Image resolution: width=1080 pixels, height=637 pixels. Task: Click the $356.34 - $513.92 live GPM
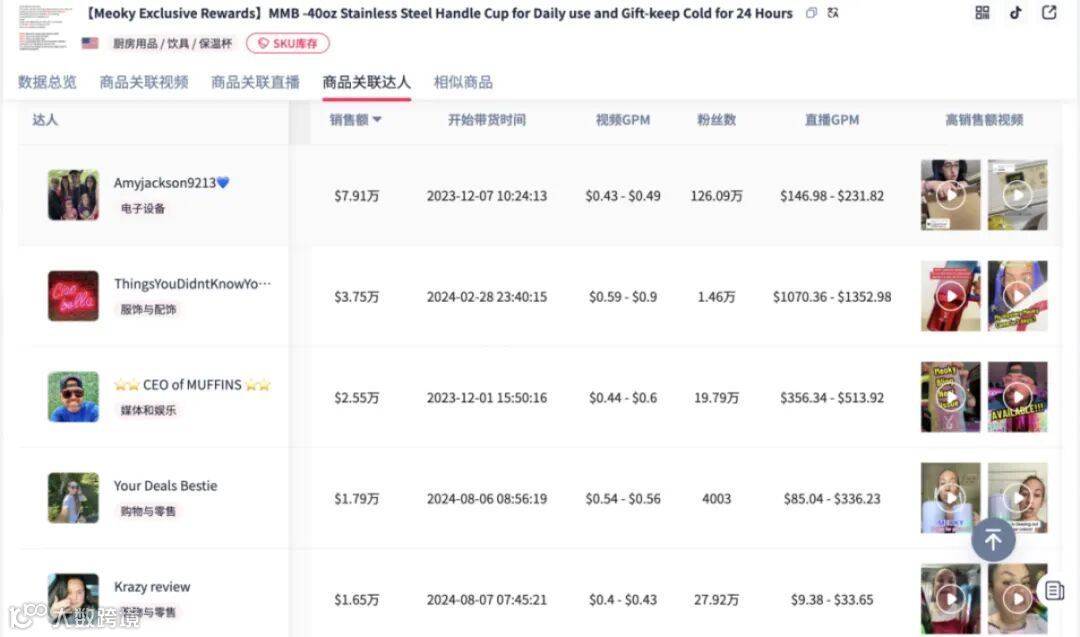(832, 397)
